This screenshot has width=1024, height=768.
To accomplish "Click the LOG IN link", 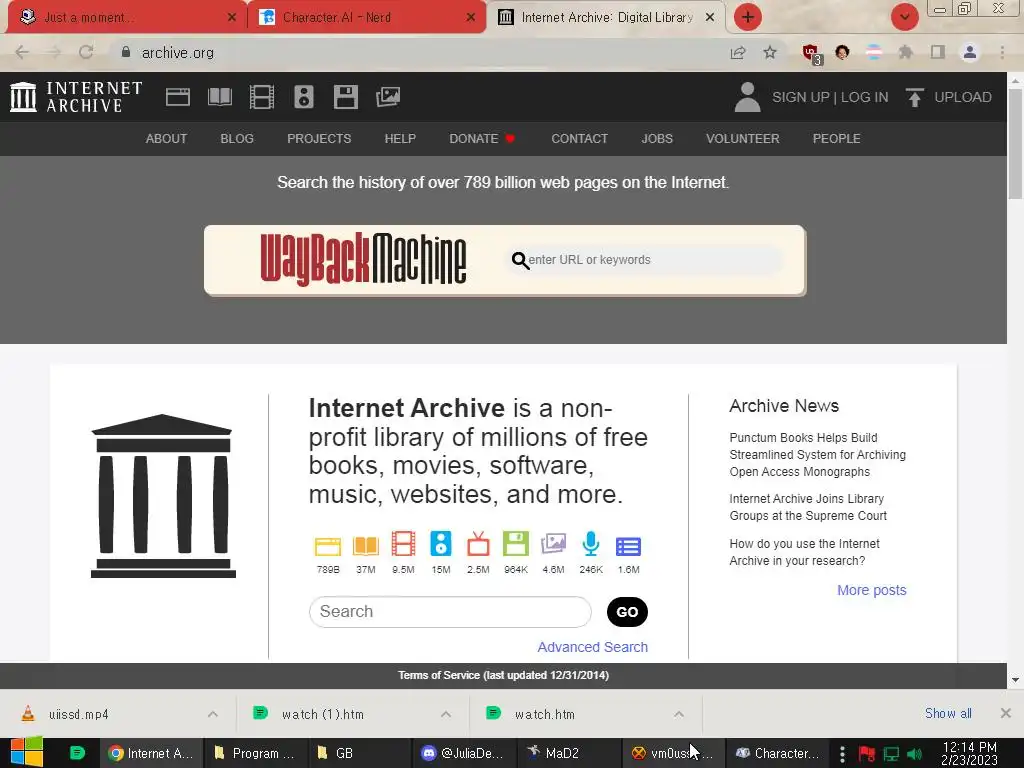I will 864,97.
